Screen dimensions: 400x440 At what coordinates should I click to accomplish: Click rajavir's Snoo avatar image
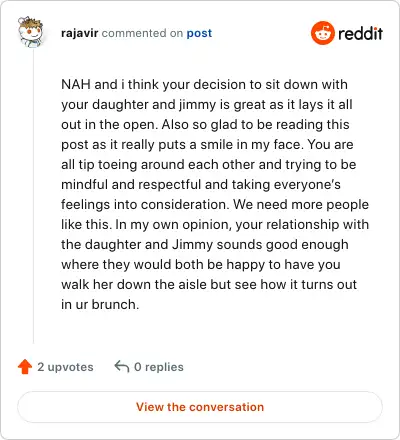tap(31, 32)
